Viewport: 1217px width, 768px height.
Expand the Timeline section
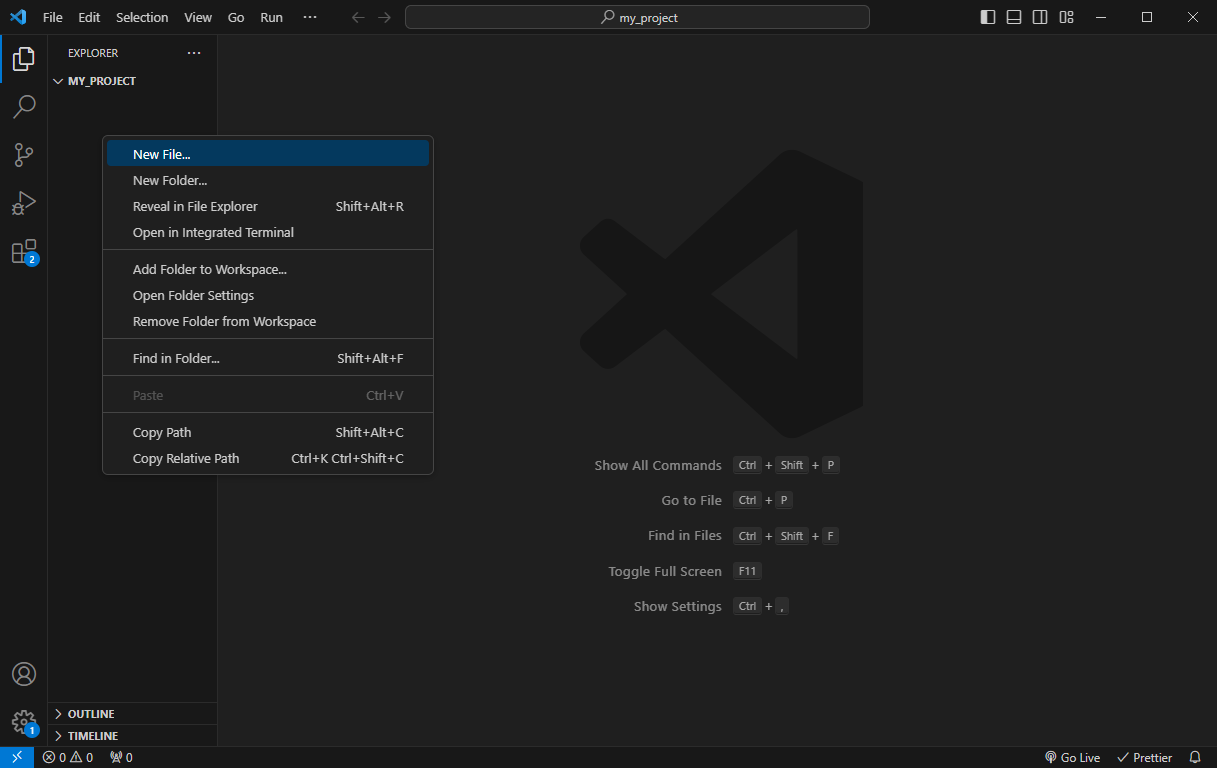click(x=93, y=736)
